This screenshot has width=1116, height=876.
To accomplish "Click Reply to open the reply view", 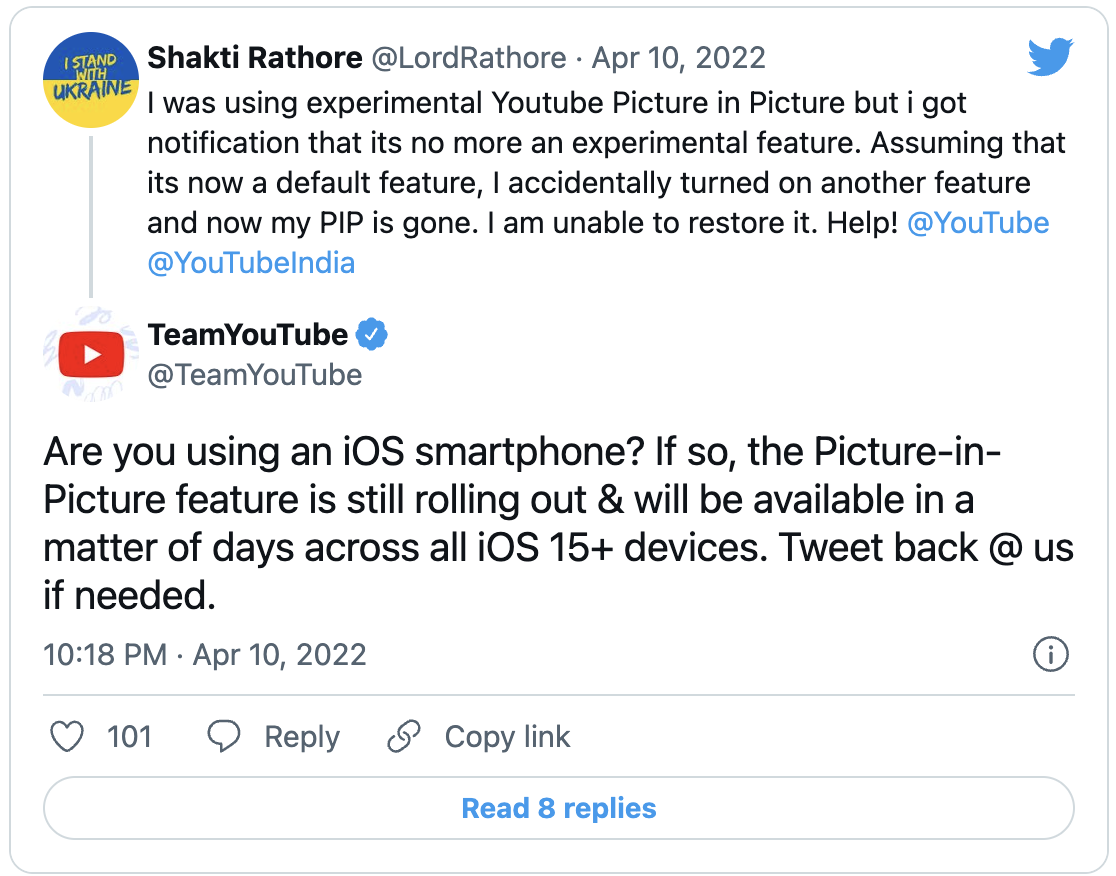I will [x=303, y=736].
